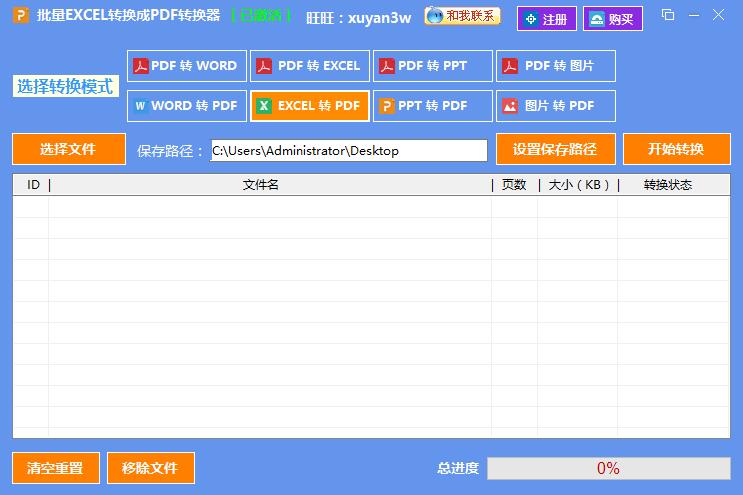The width and height of the screenshot is (743, 495).
Task: Click the 和我联系 contact button
Action: pos(462,17)
